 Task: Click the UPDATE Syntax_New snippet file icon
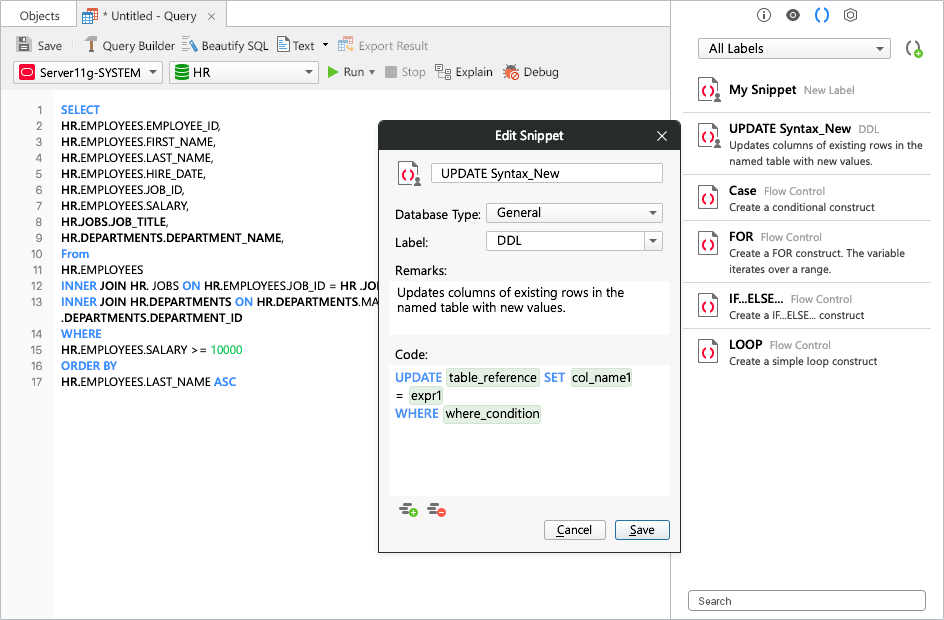709,135
